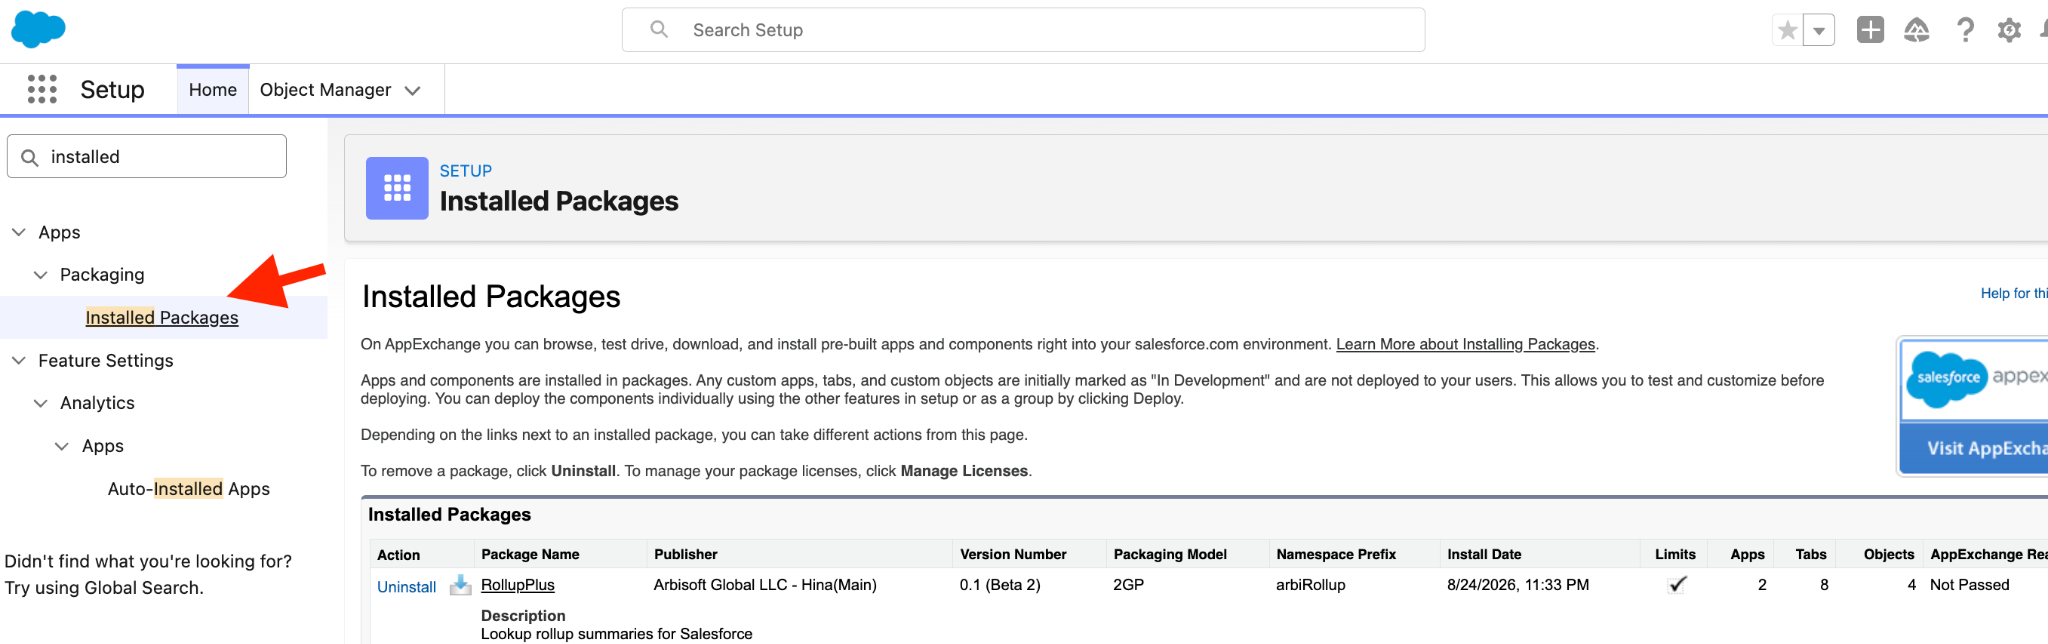Click the Tabs column header
The height and width of the screenshot is (644, 2048).
(1811, 554)
